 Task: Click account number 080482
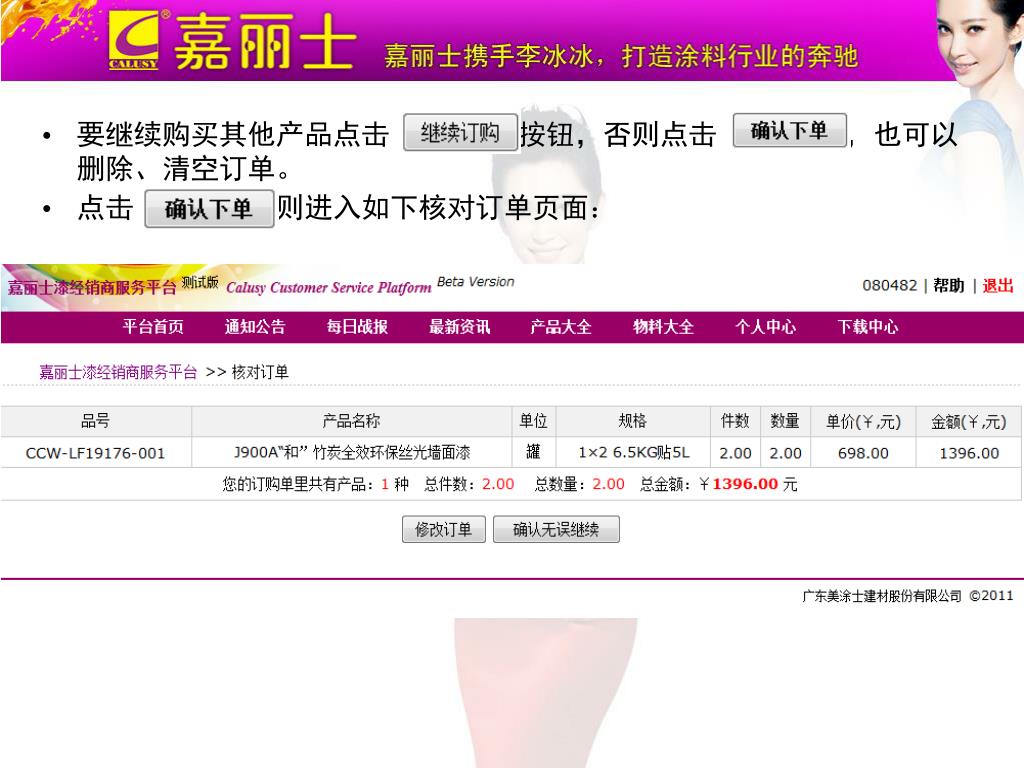(x=889, y=285)
